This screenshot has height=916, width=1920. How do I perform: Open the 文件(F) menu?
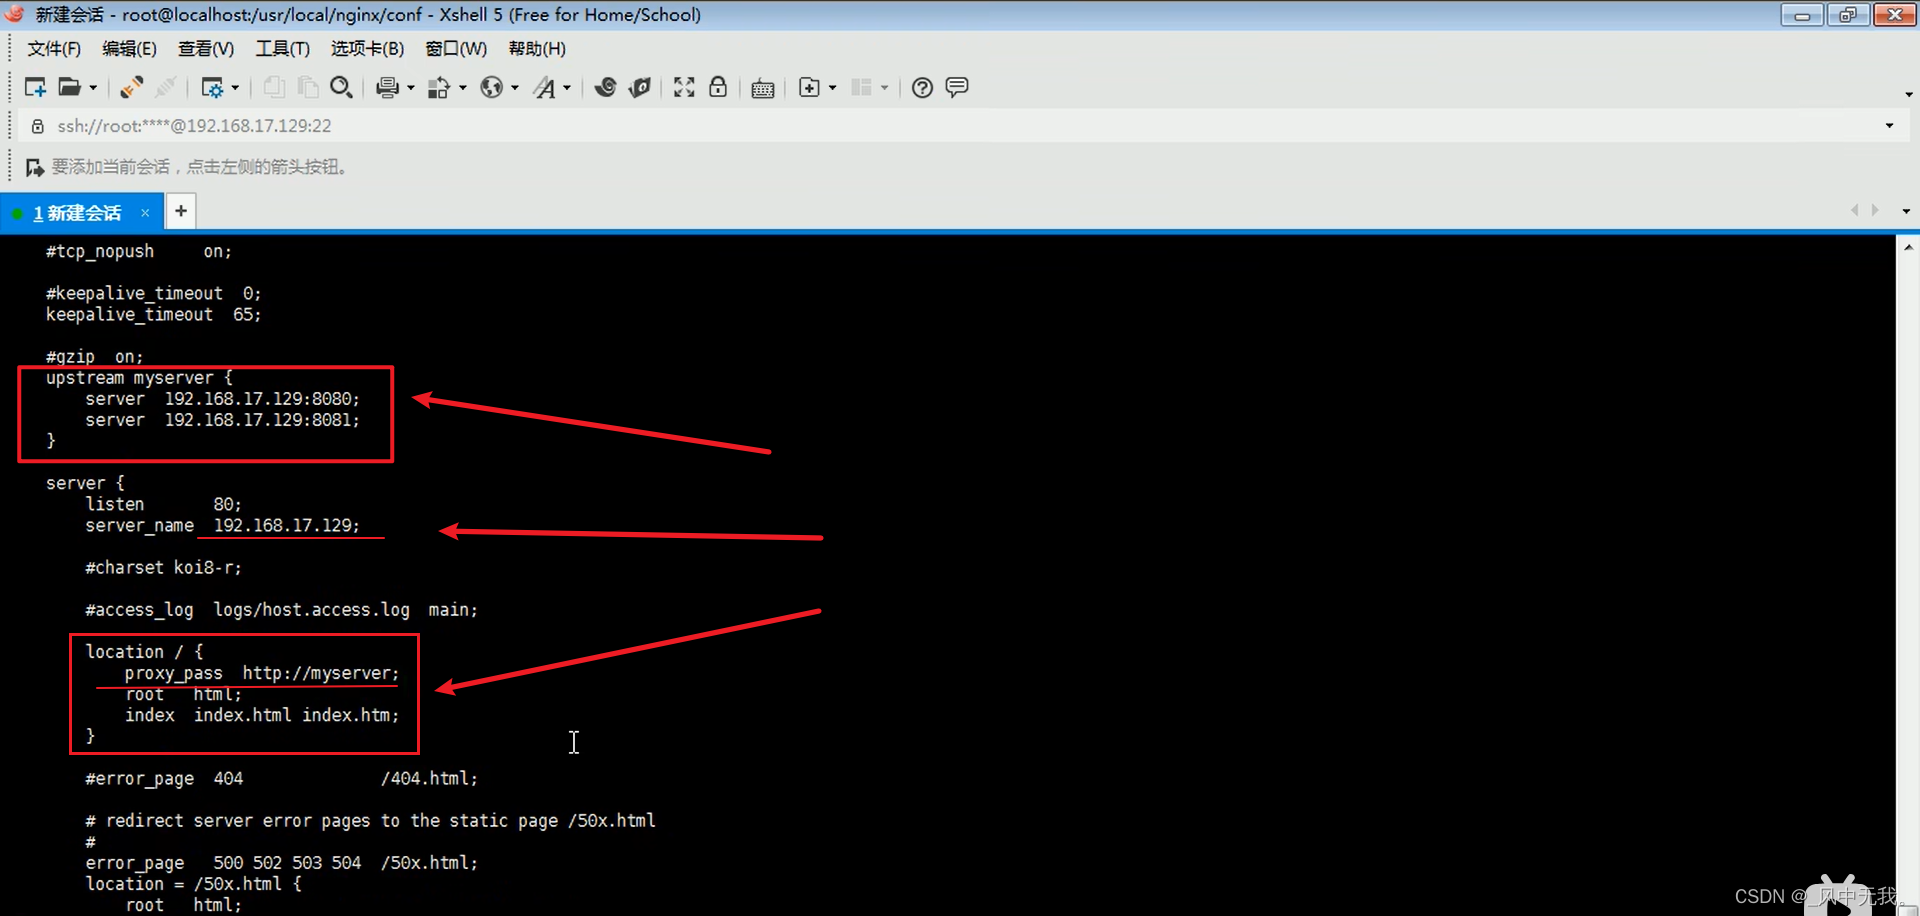click(54, 49)
